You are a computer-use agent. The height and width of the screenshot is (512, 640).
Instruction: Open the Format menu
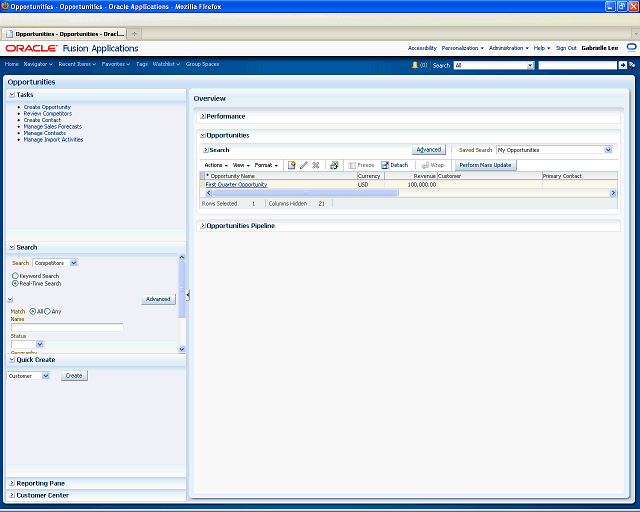click(266, 165)
